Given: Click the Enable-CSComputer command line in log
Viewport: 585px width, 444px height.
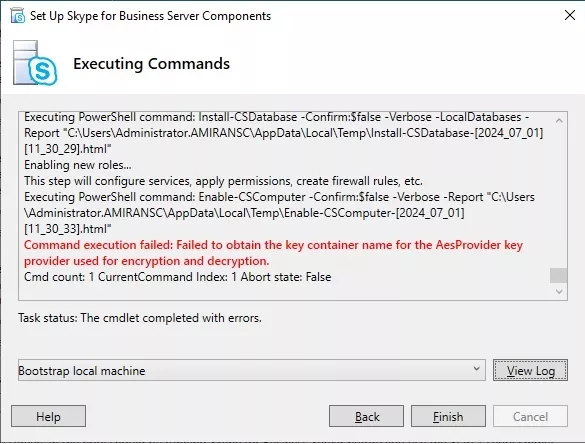Looking at the screenshot, I should point(279,213).
